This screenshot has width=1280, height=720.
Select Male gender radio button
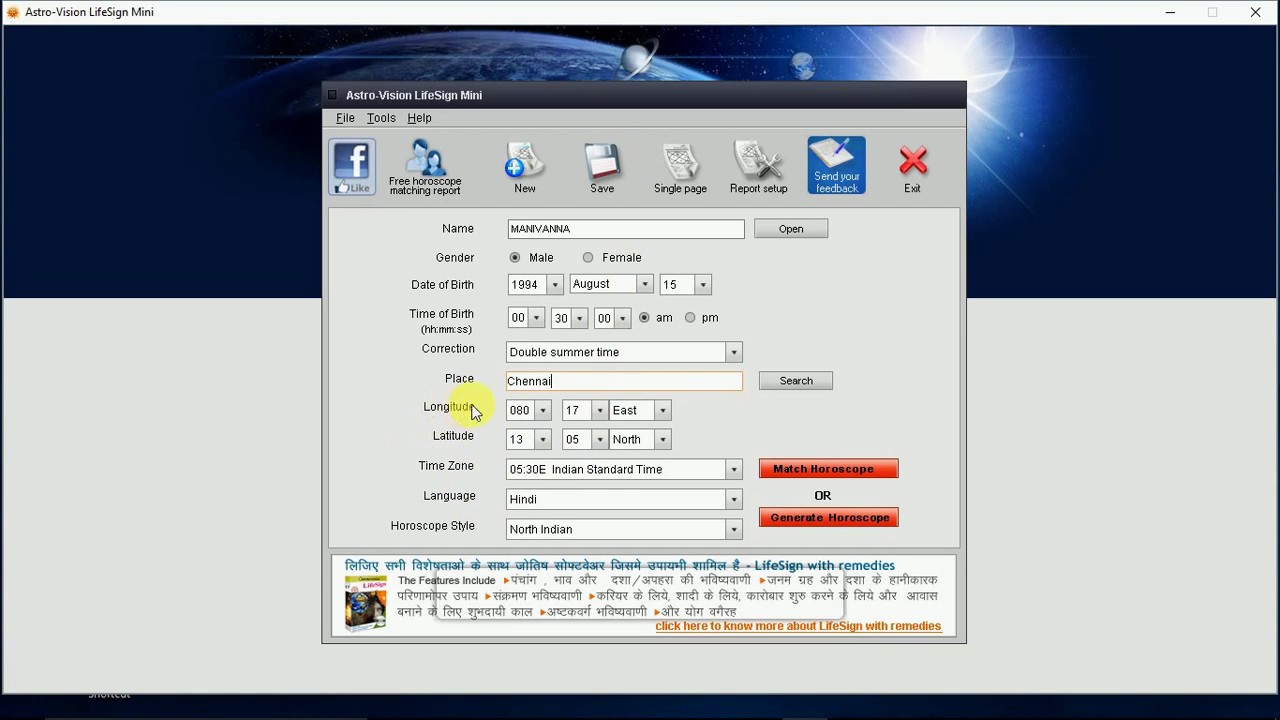(515, 258)
